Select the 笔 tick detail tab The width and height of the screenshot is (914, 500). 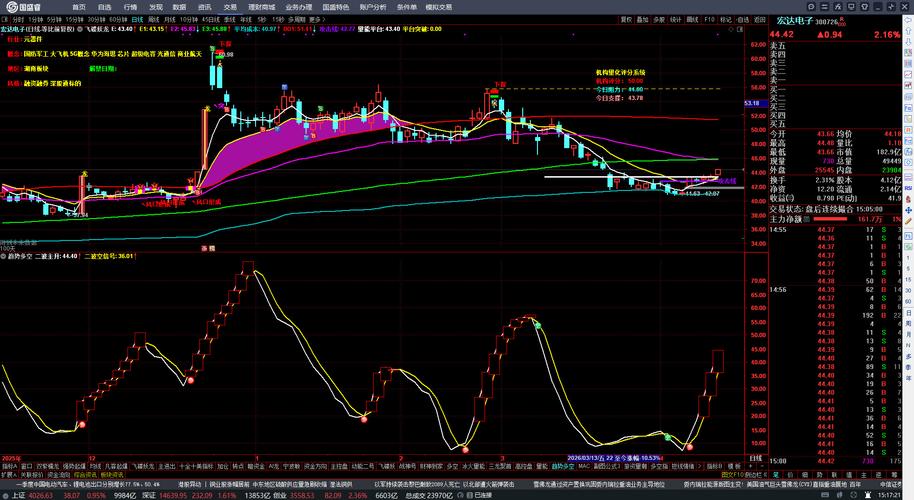tap(777, 475)
